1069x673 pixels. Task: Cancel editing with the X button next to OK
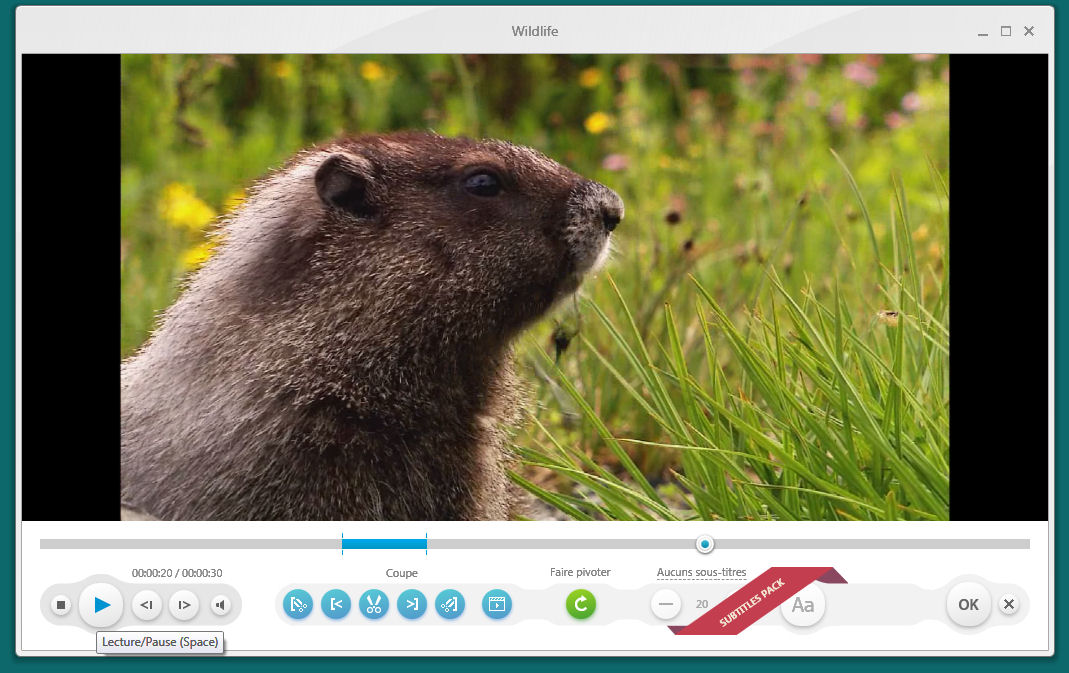pyautogui.click(x=1009, y=605)
